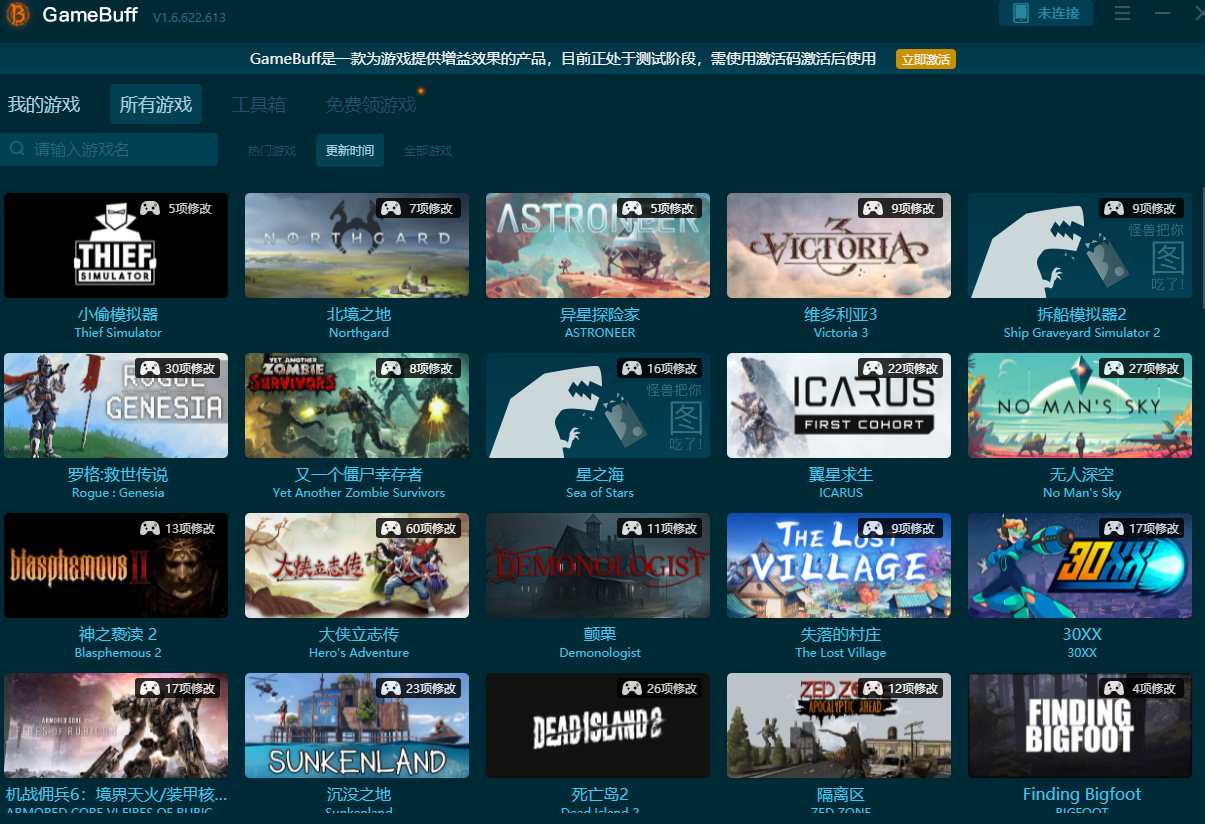
Task: Click the 失落的村庄 title link
Action: pyautogui.click(x=841, y=634)
